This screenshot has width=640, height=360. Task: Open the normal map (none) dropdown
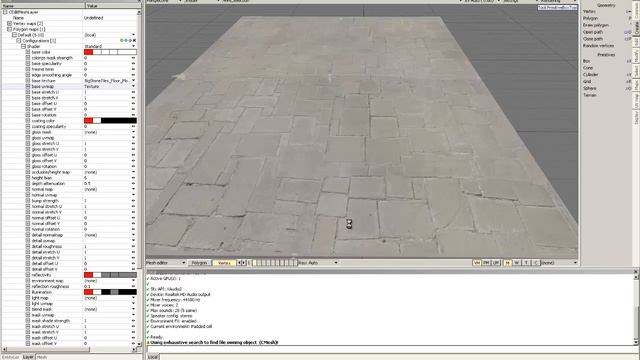(133, 189)
